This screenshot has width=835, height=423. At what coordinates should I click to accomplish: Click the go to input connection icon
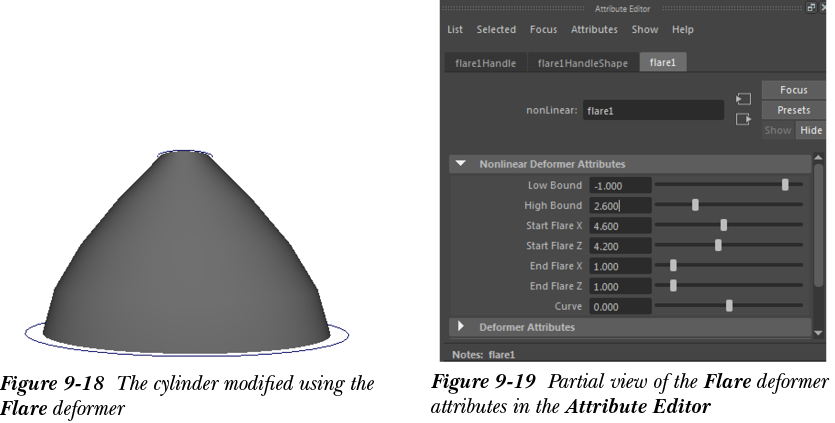[x=743, y=100]
